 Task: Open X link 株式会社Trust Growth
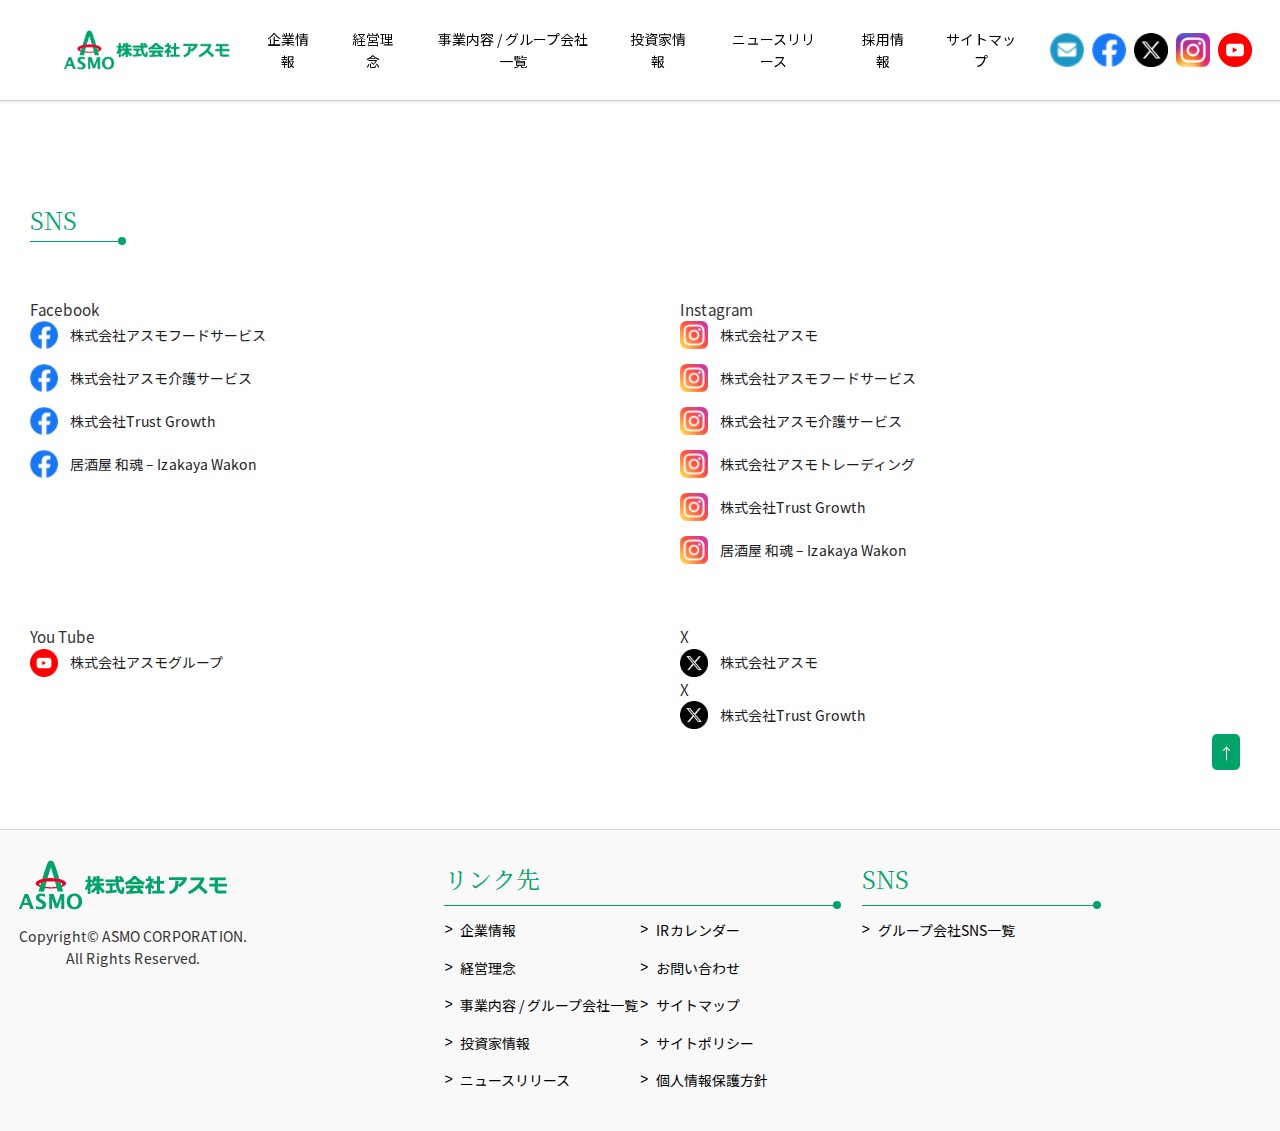pyautogui.click(x=793, y=716)
